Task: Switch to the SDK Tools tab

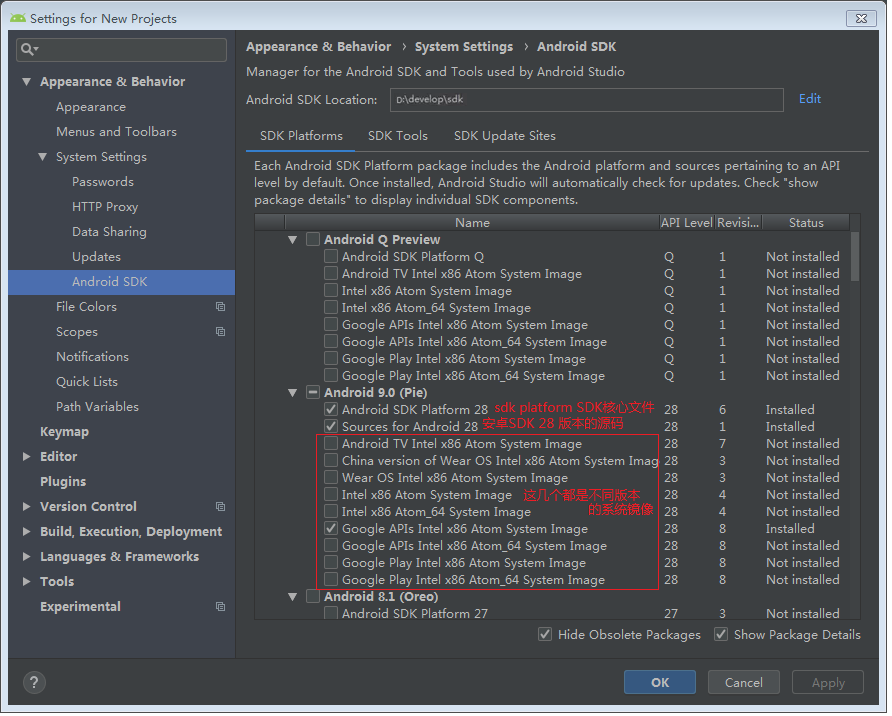Action: point(399,136)
